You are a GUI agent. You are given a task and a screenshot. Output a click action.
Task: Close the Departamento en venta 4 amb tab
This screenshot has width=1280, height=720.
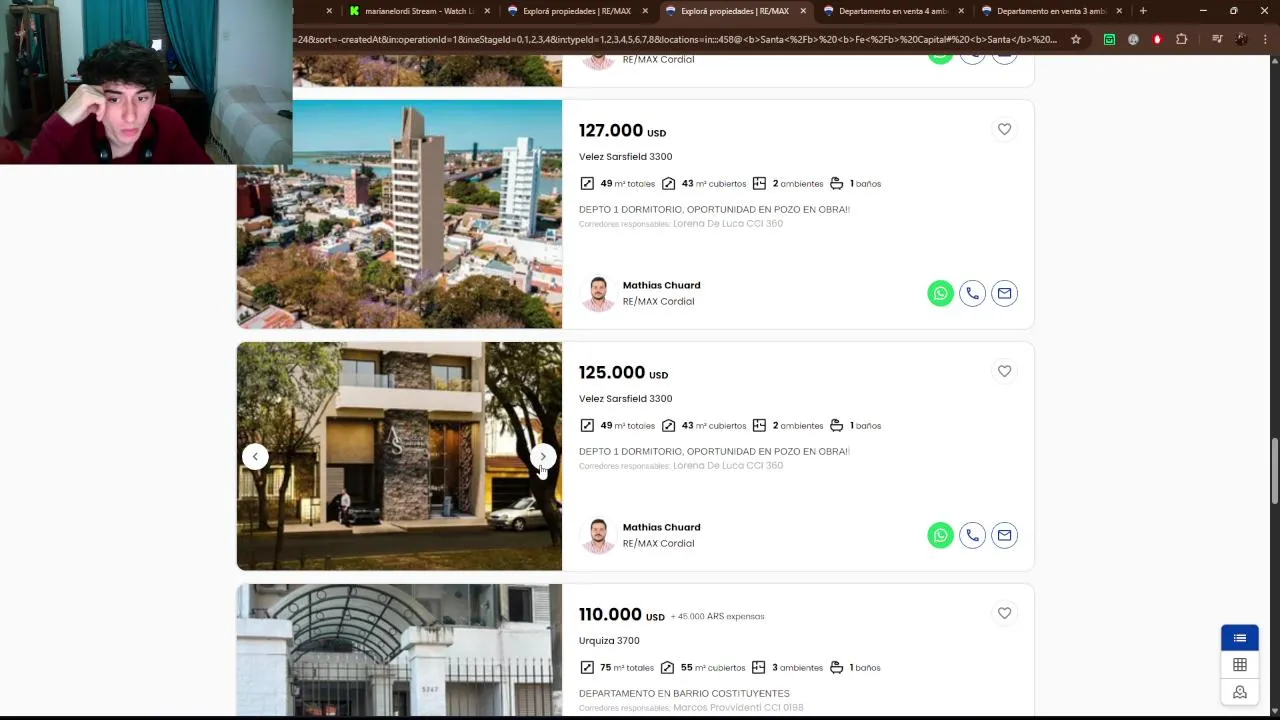(x=961, y=11)
